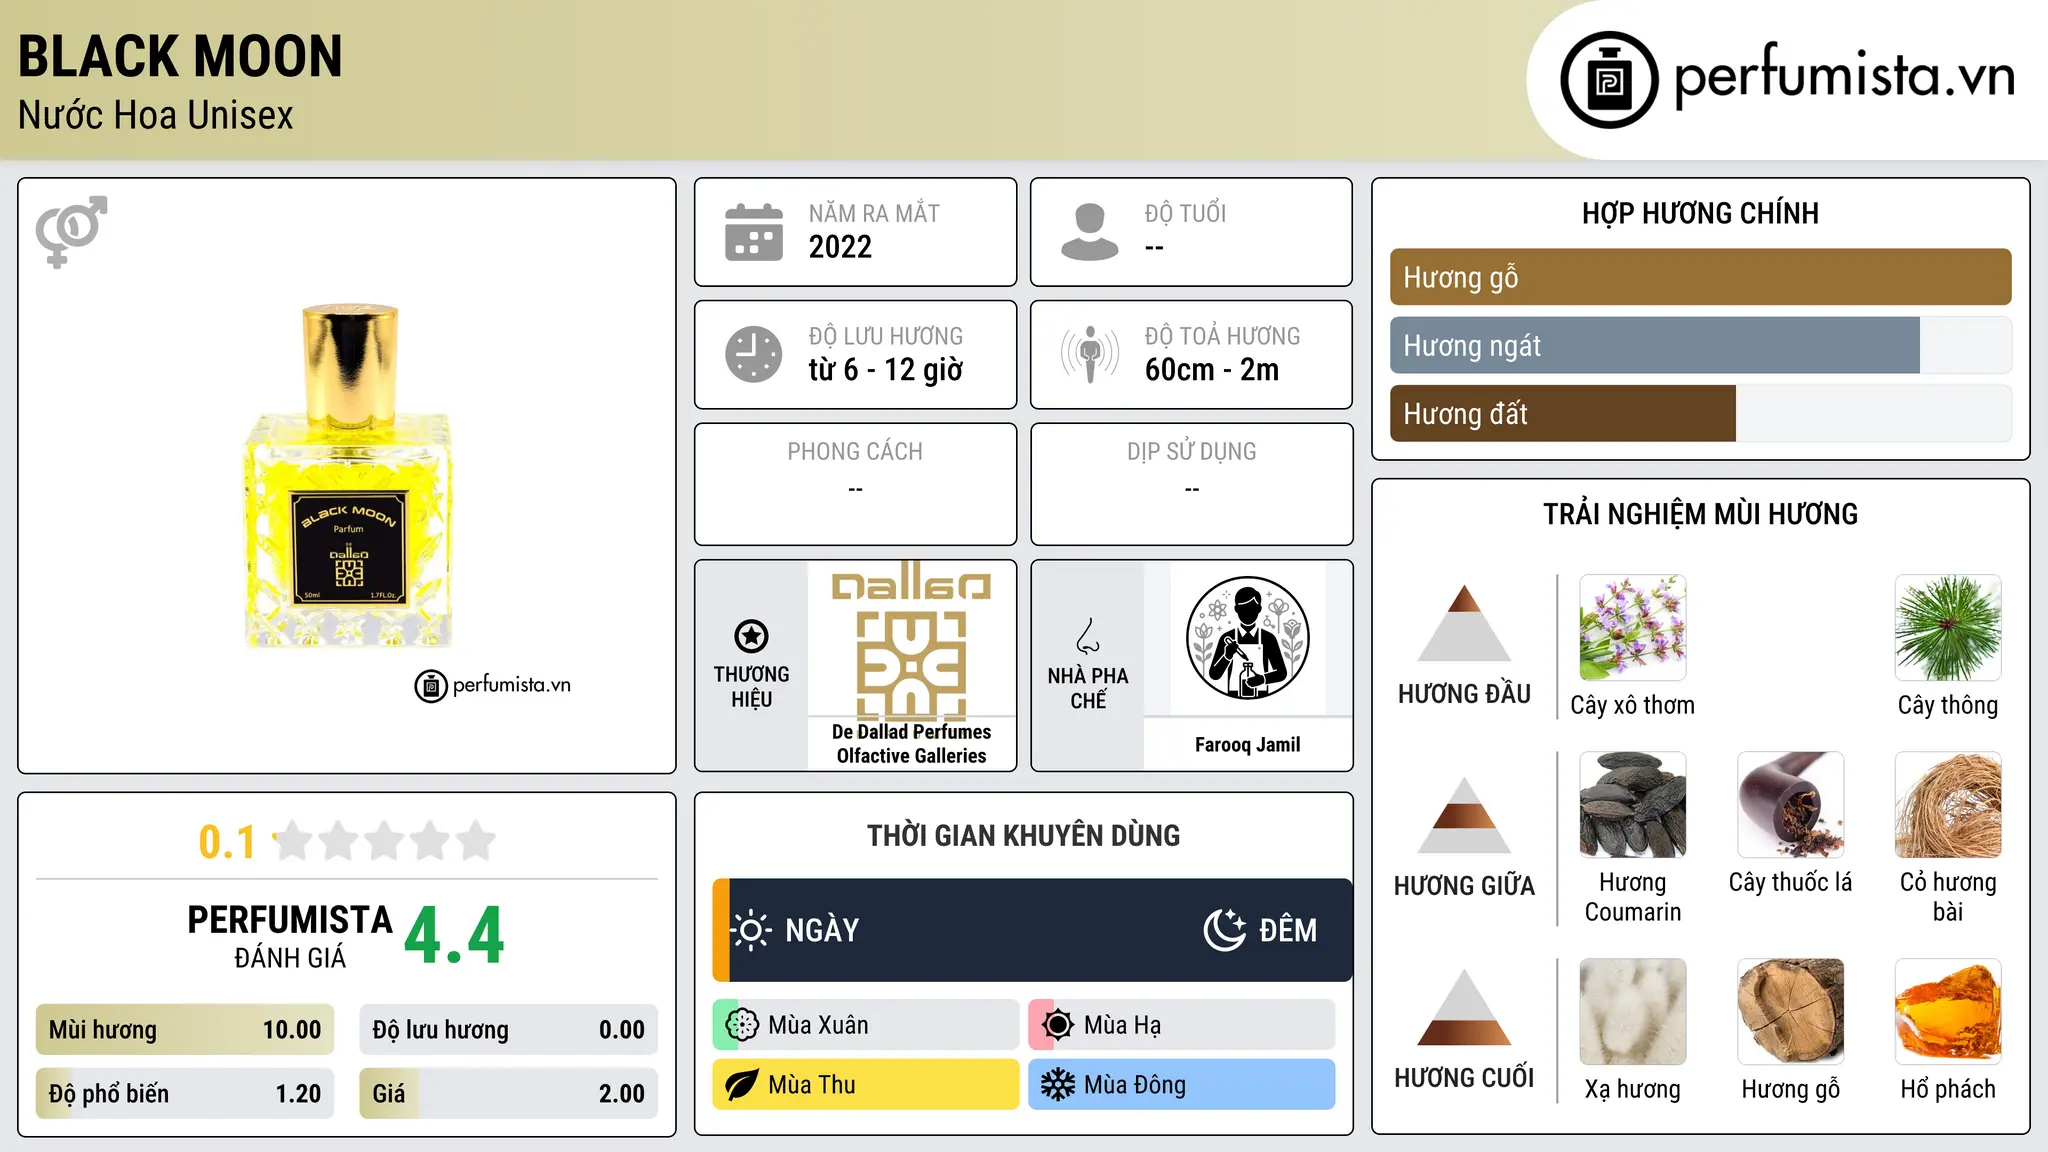This screenshot has width=2048, height=1152.
Task: Click the THỜI GIAN KHUYÊN DÙNG heading
Action: [1023, 835]
